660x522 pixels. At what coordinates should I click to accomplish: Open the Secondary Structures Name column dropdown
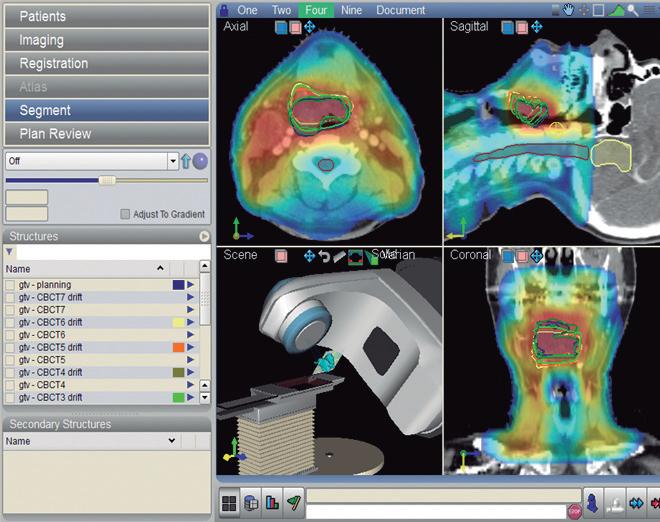coord(172,441)
